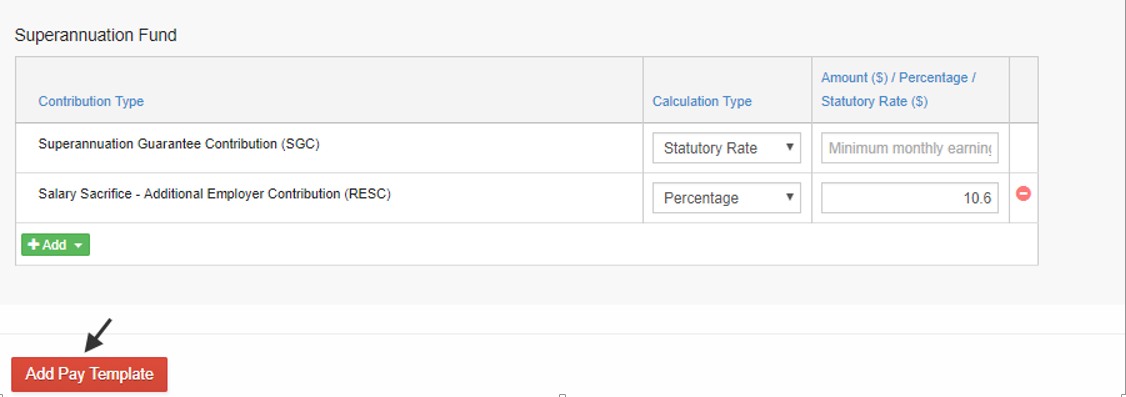Open the SGC Calculation Type select box
The image size is (1126, 397).
(x=727, y=149)
